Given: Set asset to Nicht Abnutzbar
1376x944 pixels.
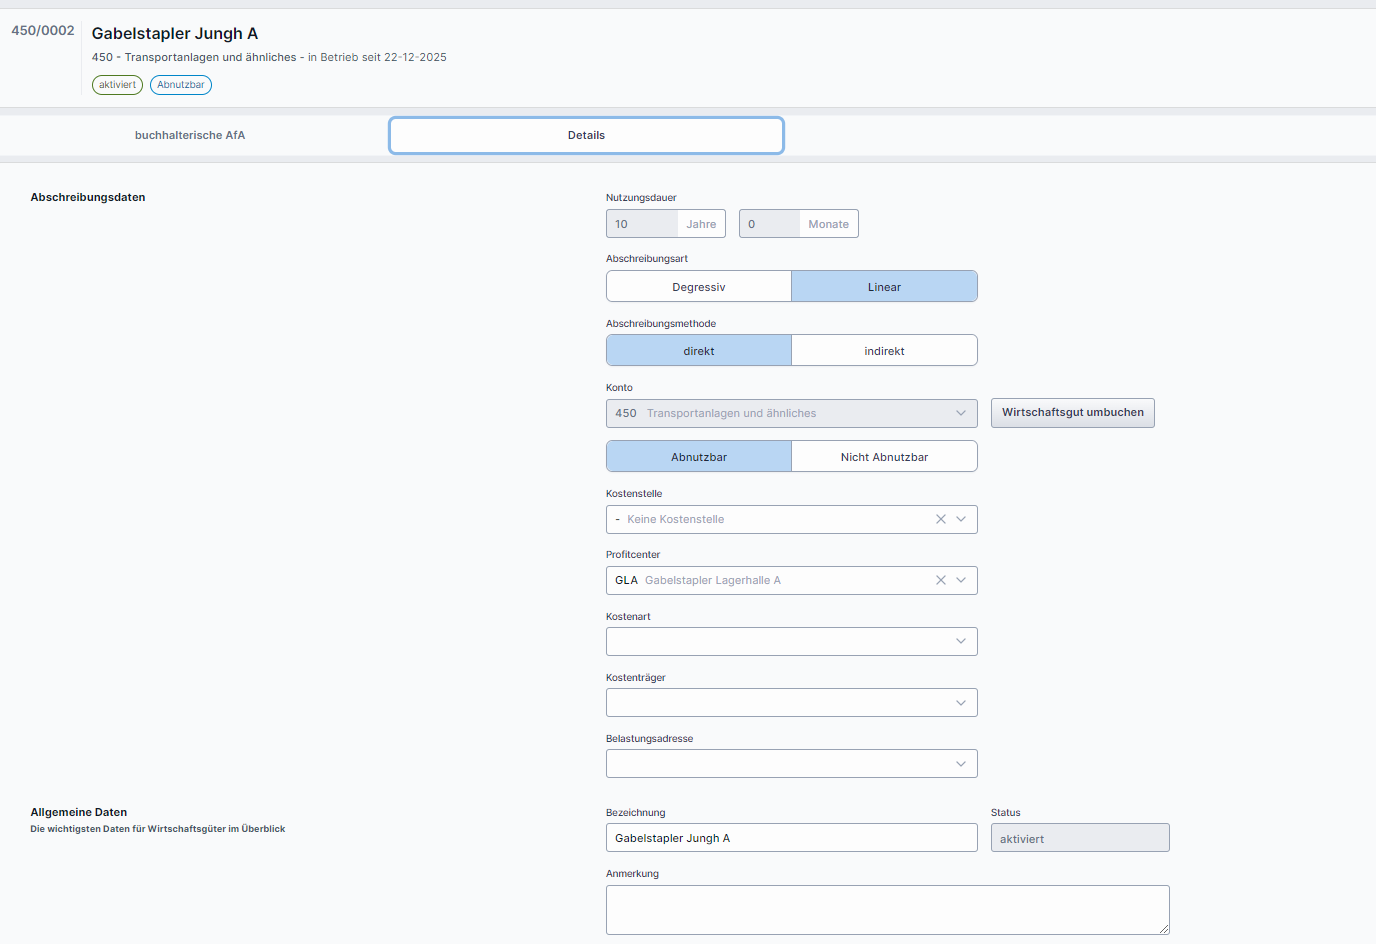Looking at the screenshot, I should coord(884,457).
